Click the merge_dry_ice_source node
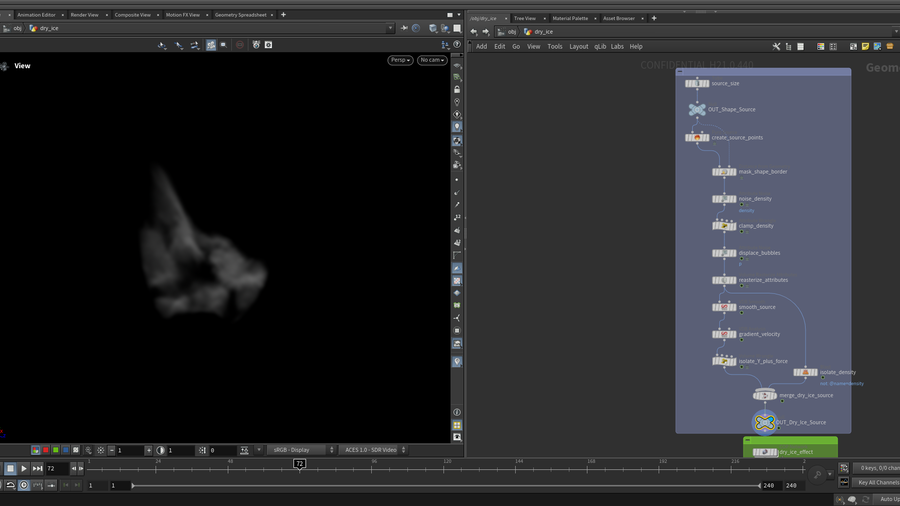The image size is (900, 506). [x=765, y=395]
